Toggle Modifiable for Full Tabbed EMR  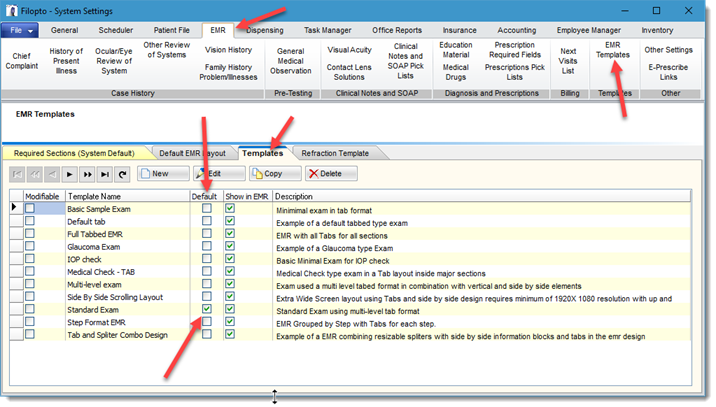(30, 233)
